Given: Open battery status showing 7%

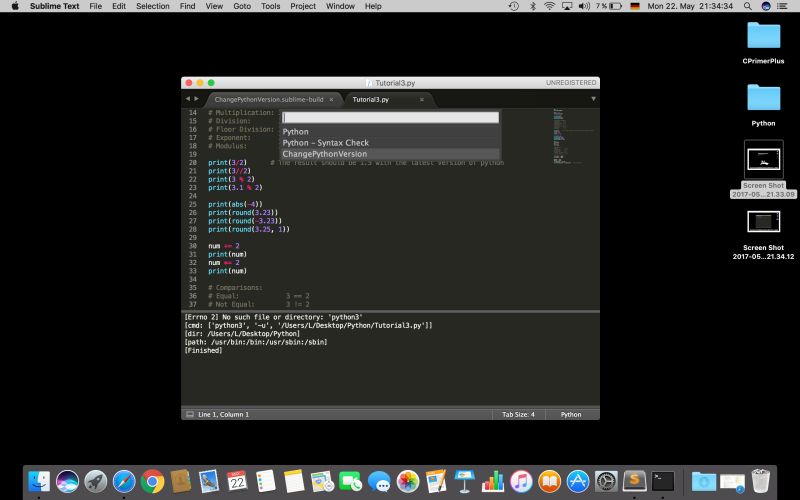Looking at the screenshot, I should point(609,6).
